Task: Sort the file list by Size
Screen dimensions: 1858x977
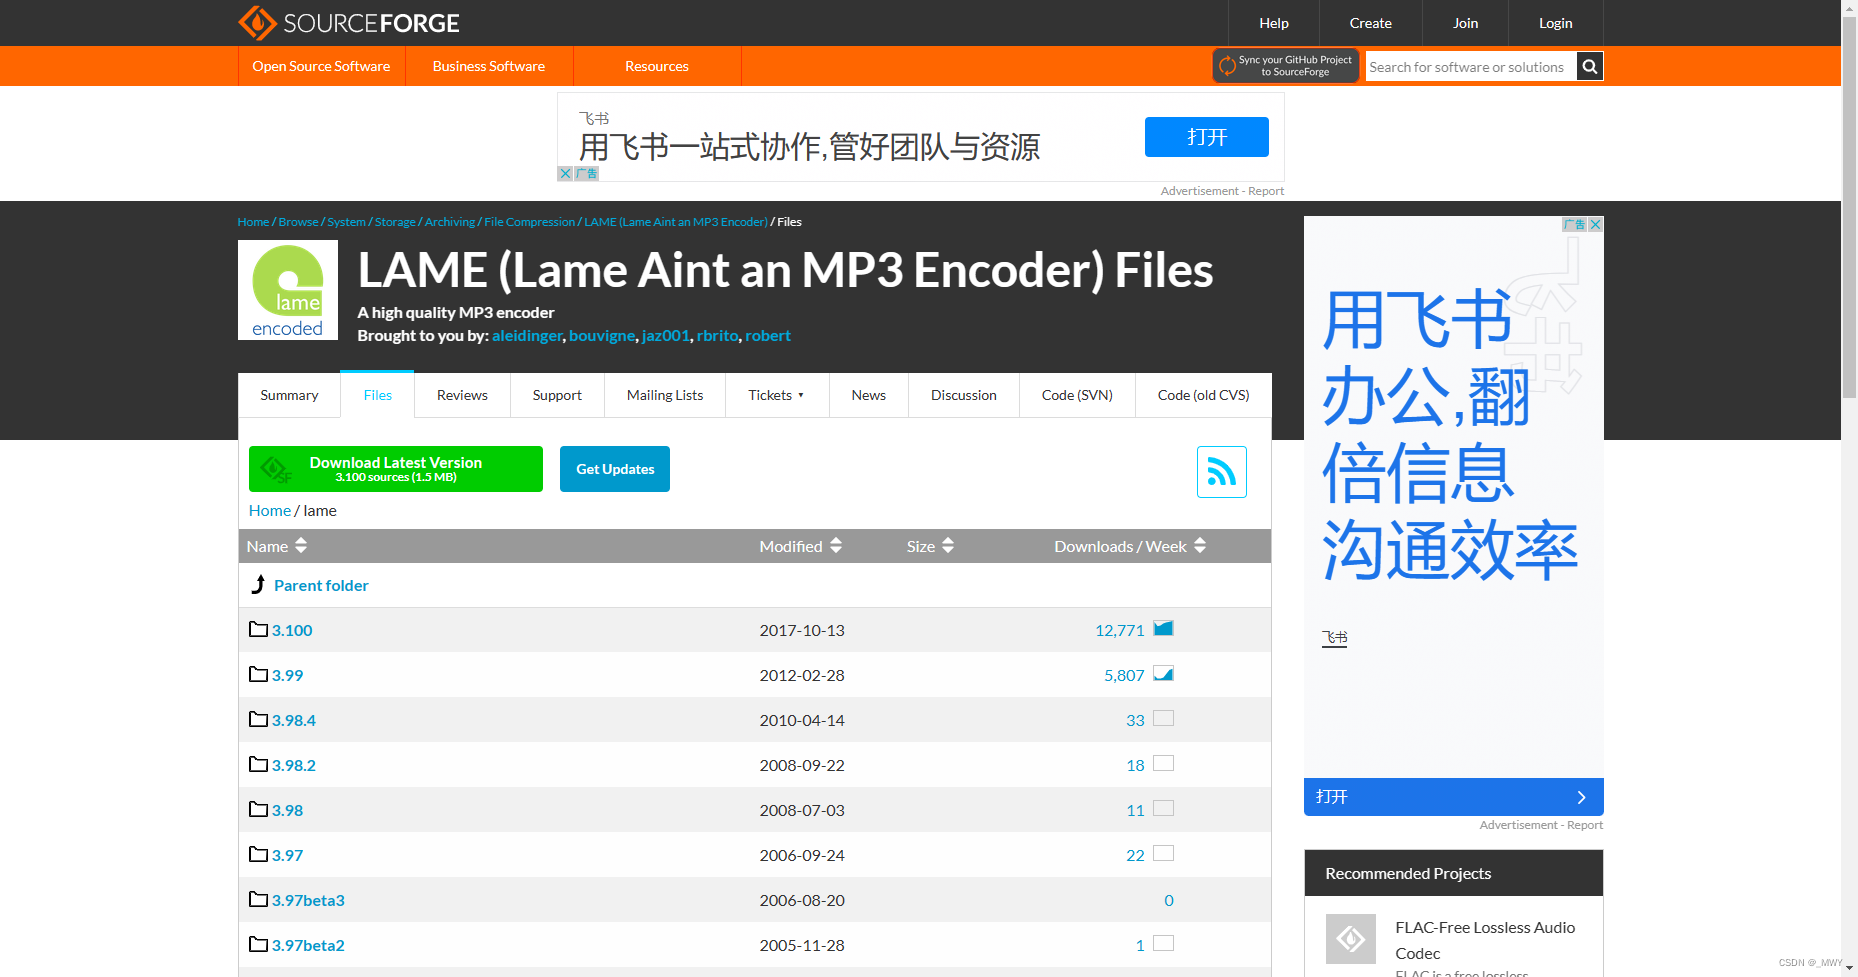Action: pos(930,546)
